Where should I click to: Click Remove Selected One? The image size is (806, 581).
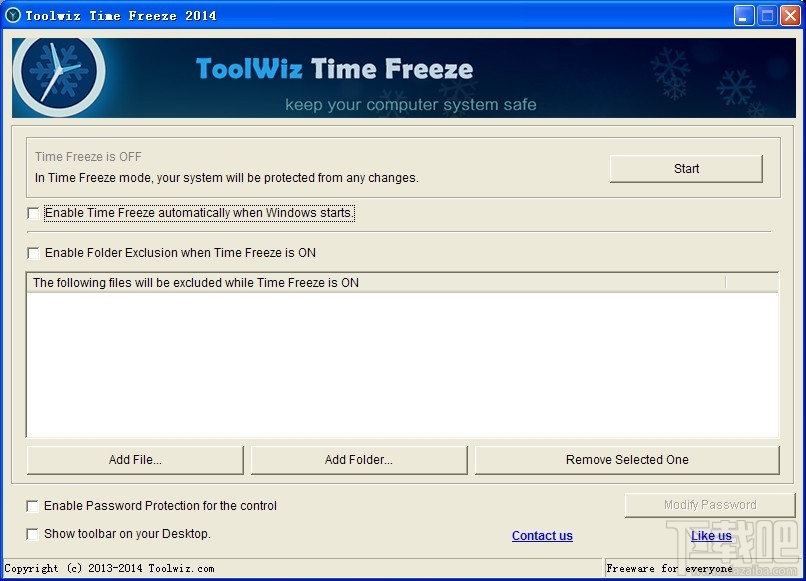(x=626, y=459)
